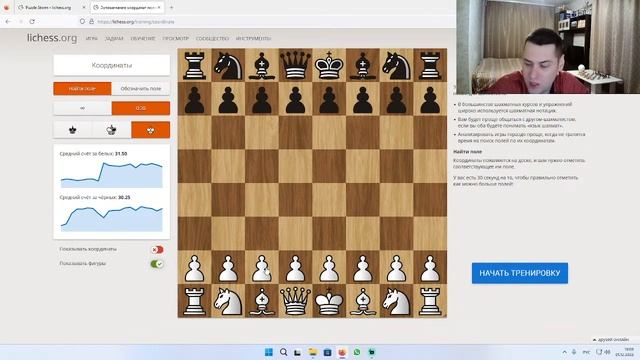Viewport: 640px width, 360px height.
Task: Open the ИНСТРУМЕНТЫ menu
Action: tap(253, 38)
